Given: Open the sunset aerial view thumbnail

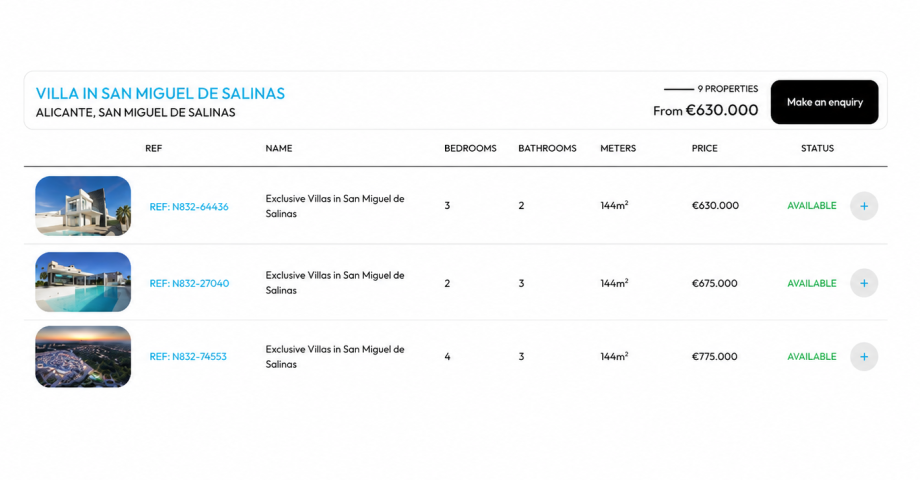Looking at the screenshot, I should 83,357.
